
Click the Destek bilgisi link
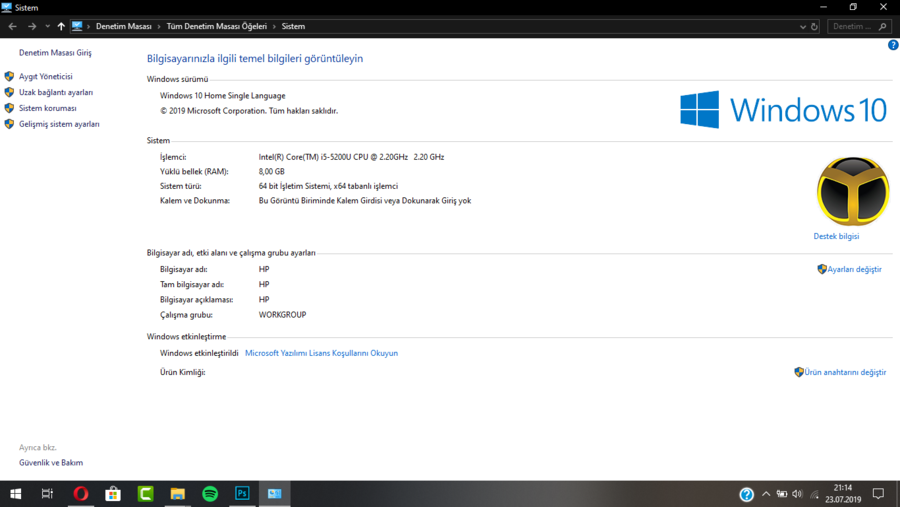836,237
